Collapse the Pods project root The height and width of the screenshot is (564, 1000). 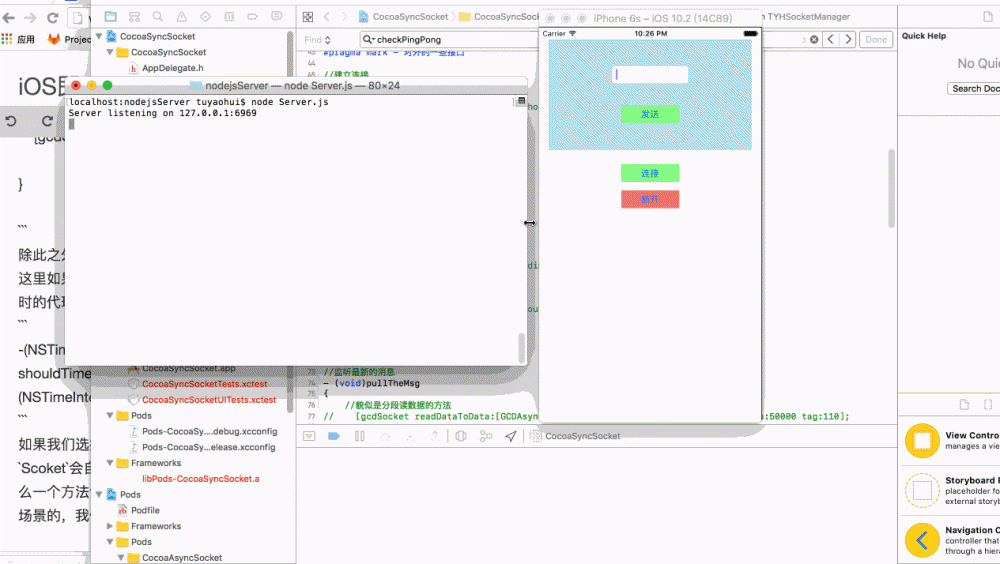(x=99, y=494)
